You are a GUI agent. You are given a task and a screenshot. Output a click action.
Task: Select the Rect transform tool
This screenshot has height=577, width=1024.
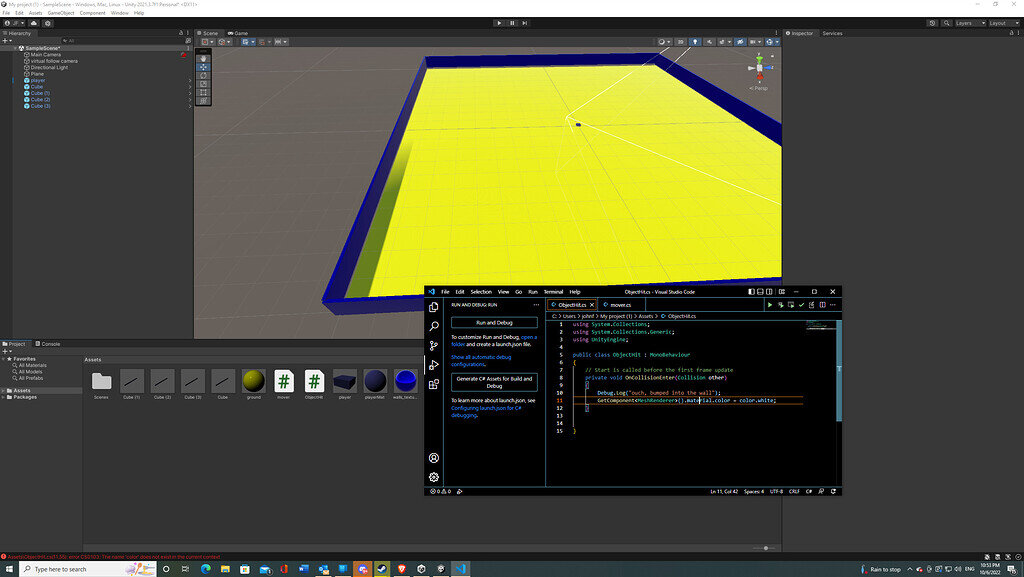204,91
